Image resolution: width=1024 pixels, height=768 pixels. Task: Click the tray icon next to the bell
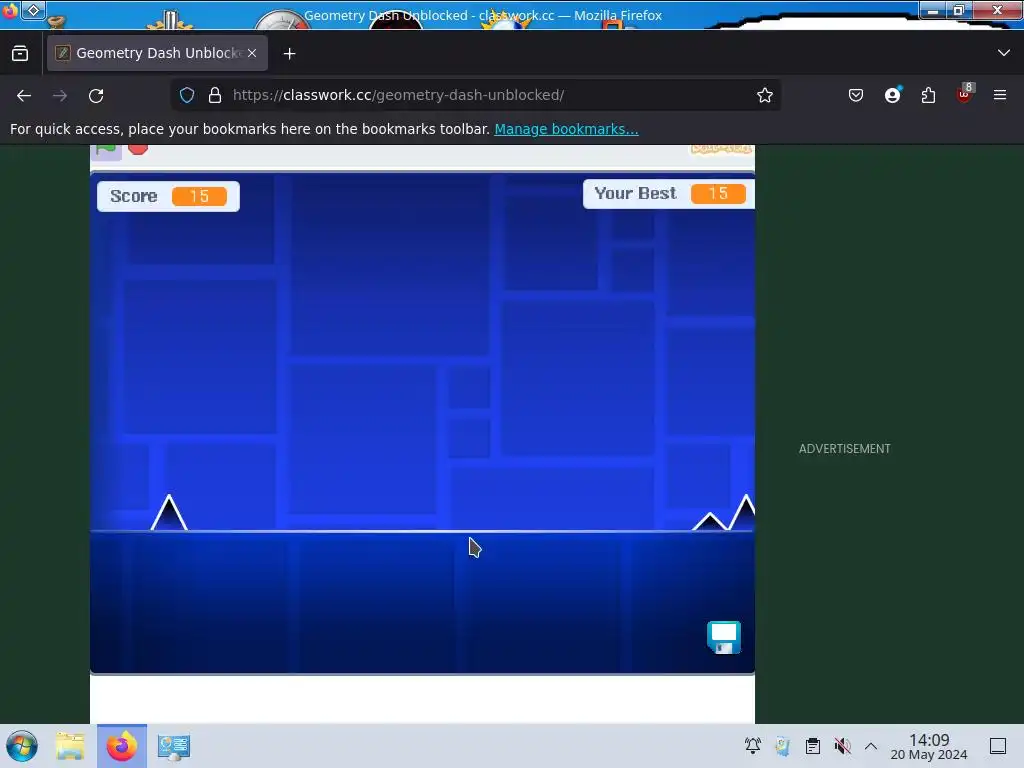(x=782, y=746)
